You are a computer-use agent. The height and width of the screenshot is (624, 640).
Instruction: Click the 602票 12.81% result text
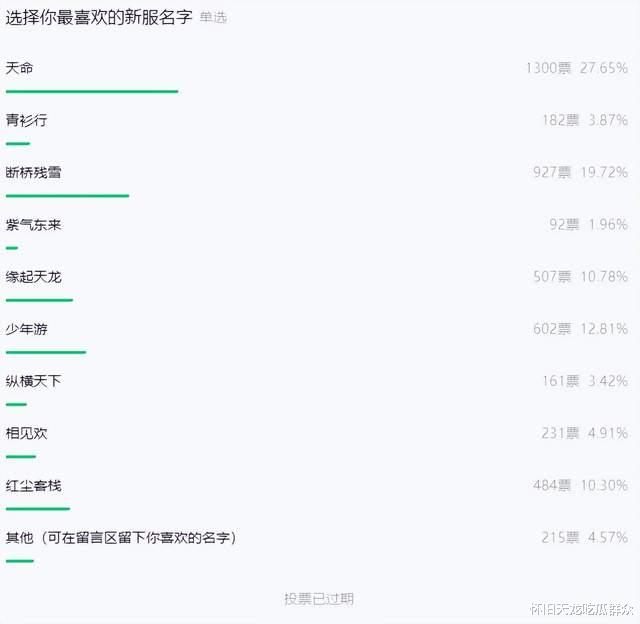tap(580, 329)
